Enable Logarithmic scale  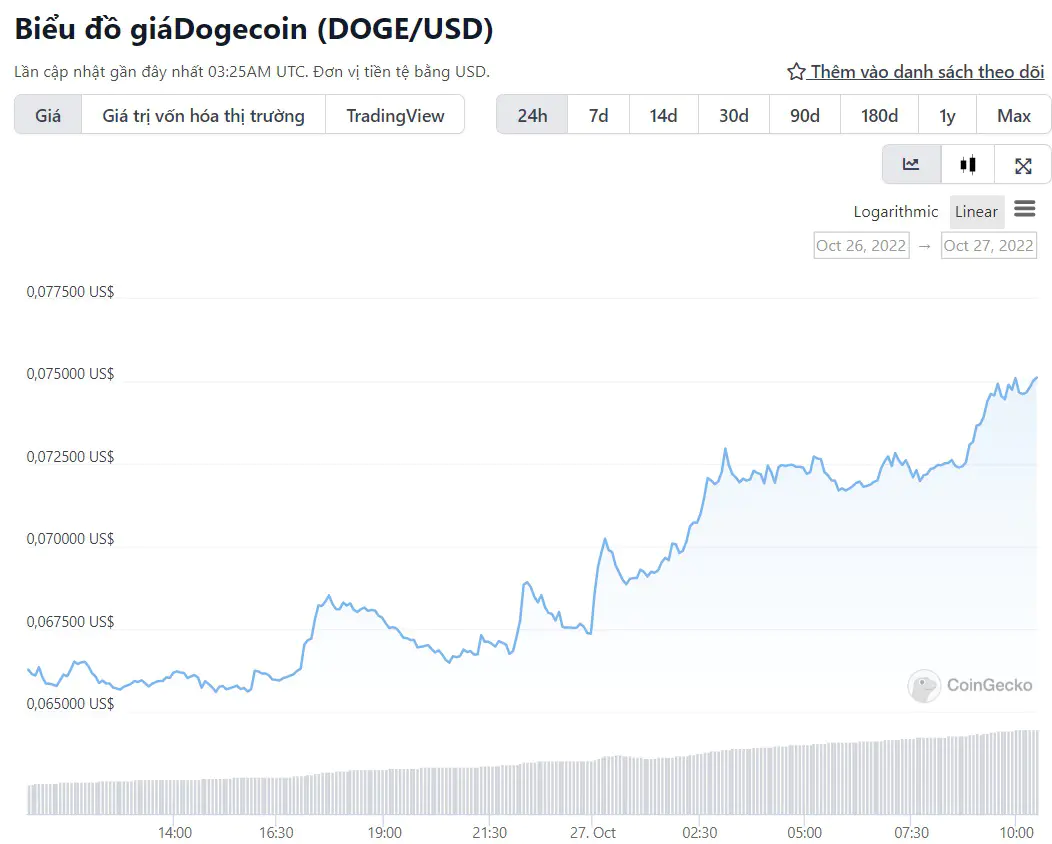[x=896, y=211]
